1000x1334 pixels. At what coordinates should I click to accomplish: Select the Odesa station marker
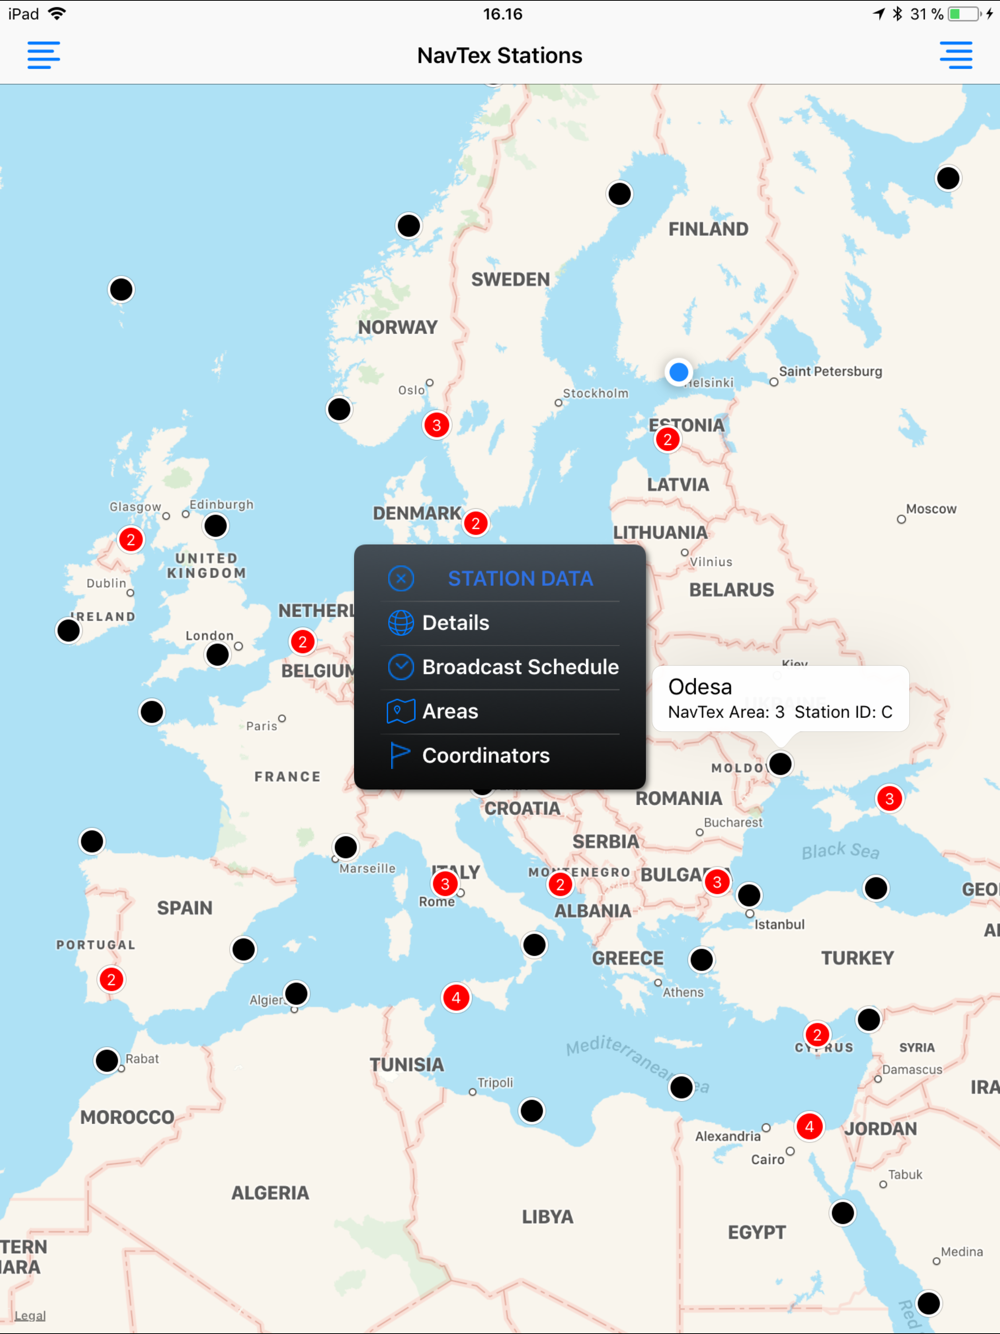[x=780, y=764]
